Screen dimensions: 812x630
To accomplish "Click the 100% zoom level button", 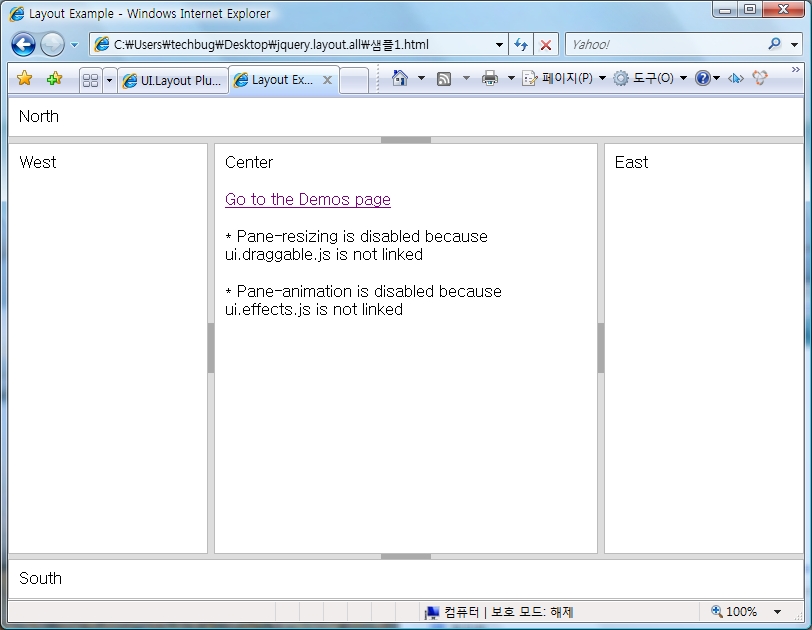I will pos(734,612).
